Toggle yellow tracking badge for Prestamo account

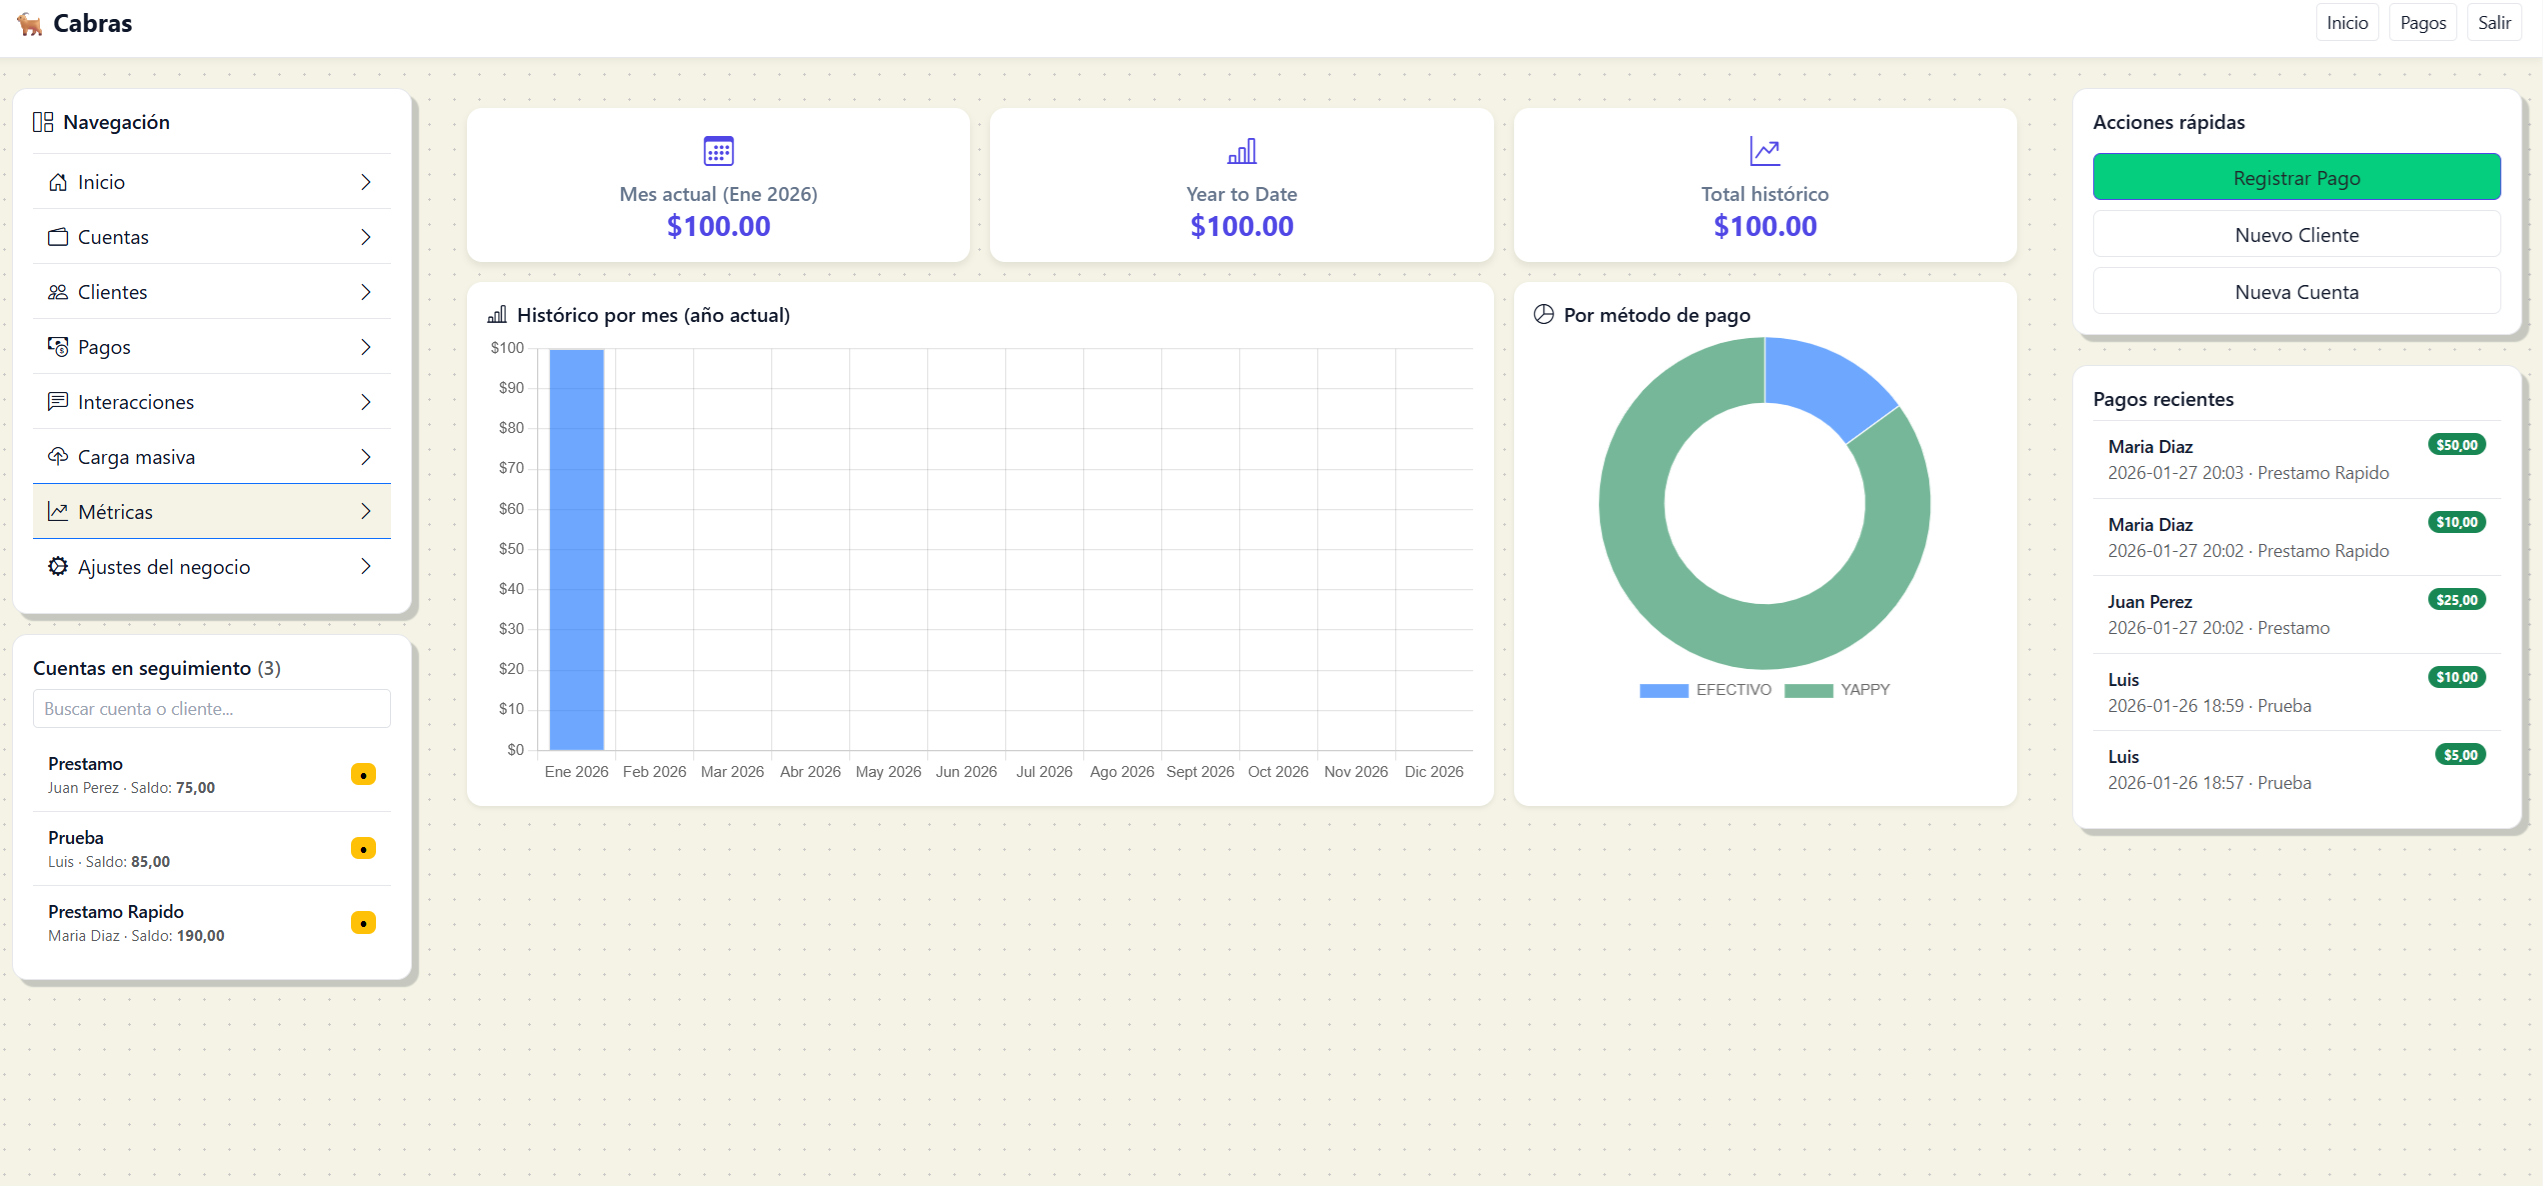pyautogui.click(x=363, y=775)
